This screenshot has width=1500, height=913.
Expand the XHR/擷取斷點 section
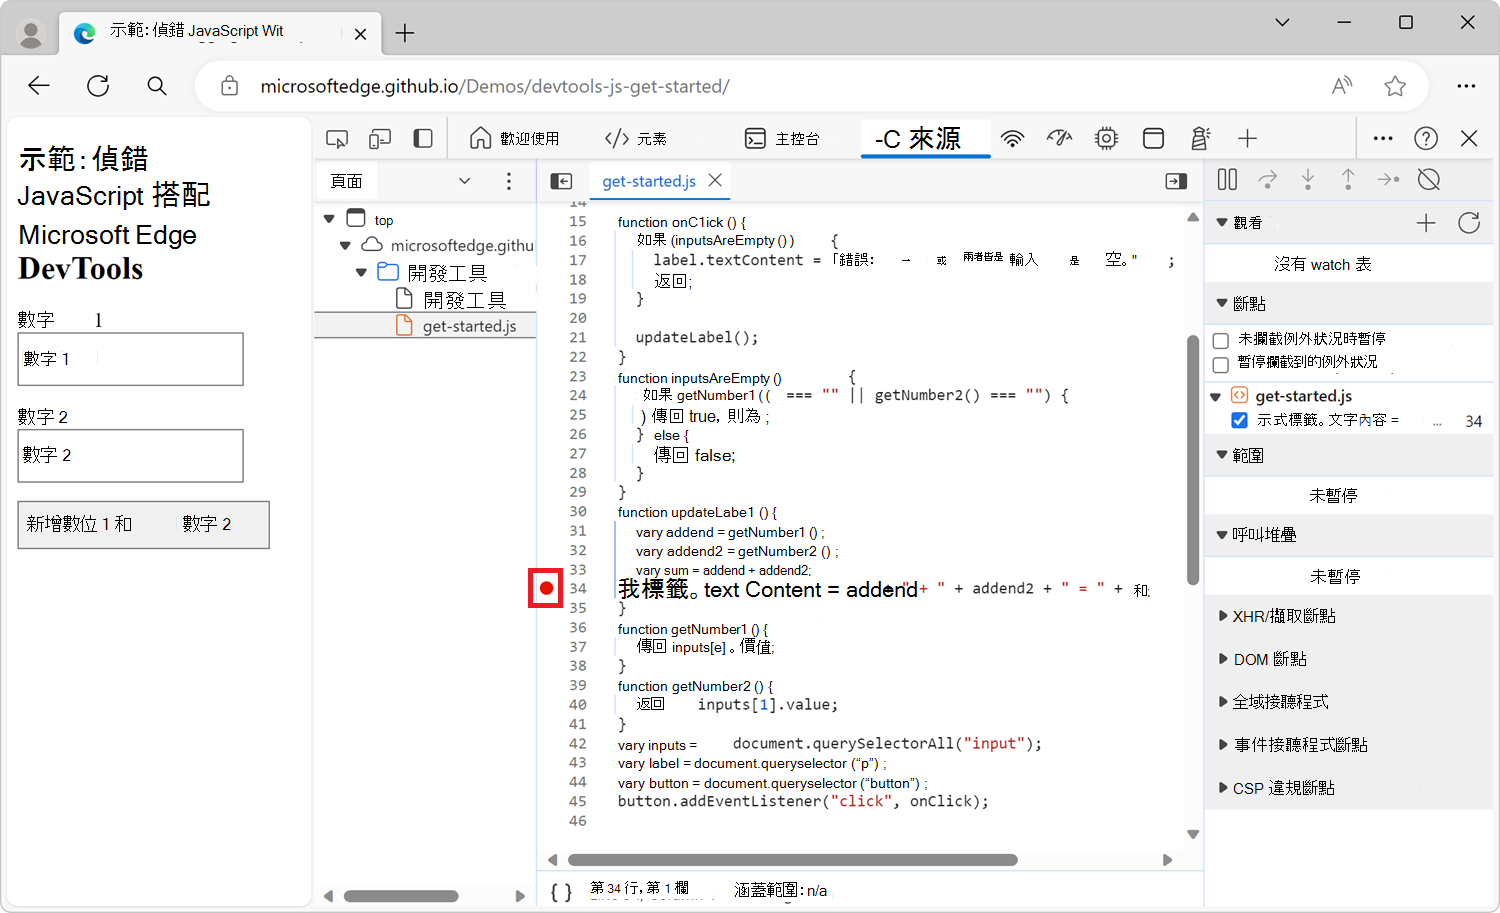pos(1284,616)
